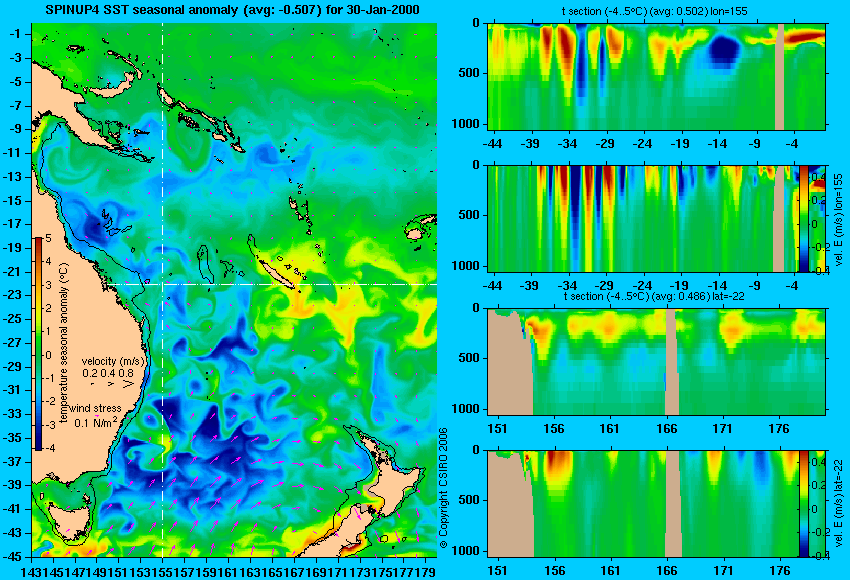Click the intersection of the white dashed crosshair lines
This screenshot has width=850, height=580.
162,284
